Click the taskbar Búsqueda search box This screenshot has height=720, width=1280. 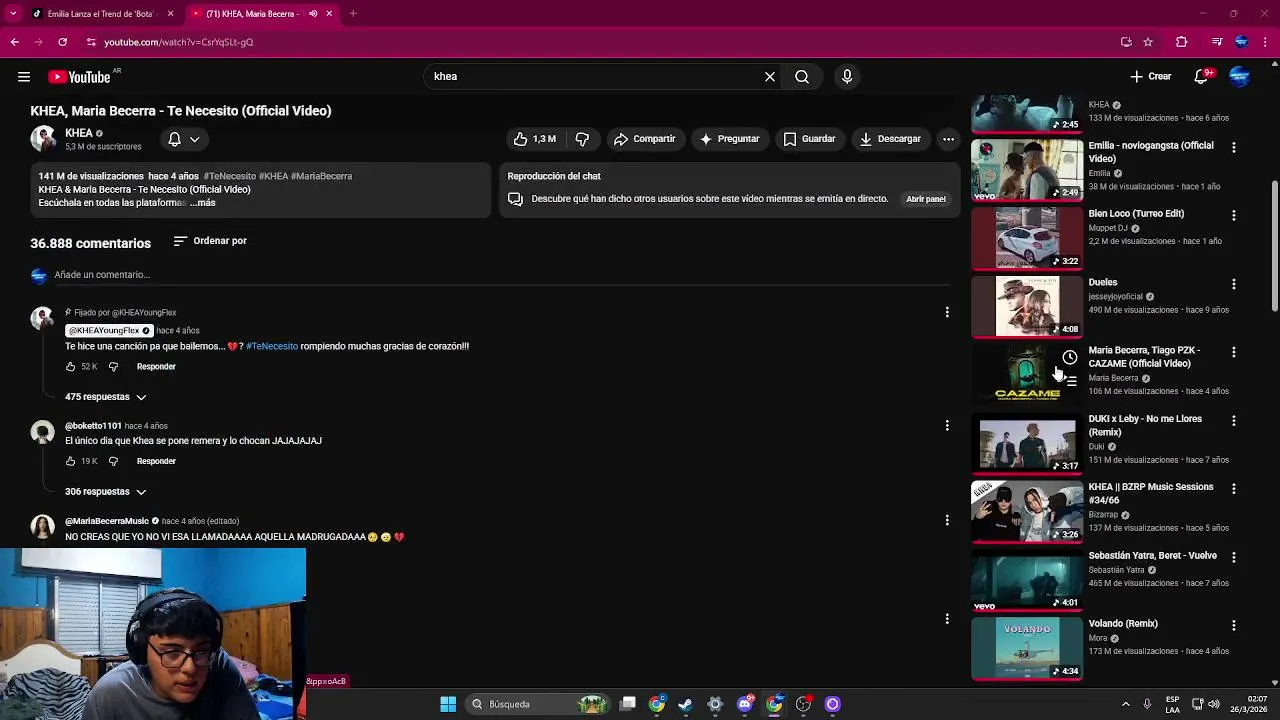point(538,704)
